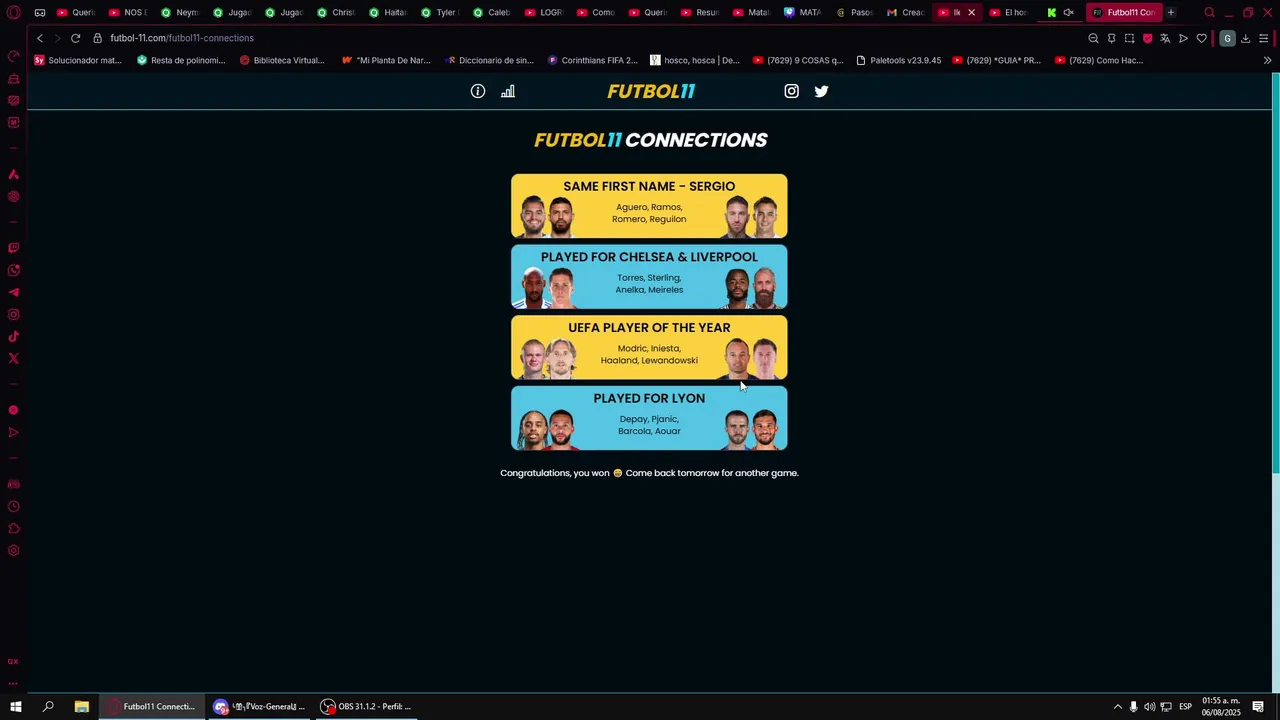Switch to the 'Tyler' tab
The width and height of the screenshot is (1280, 720).
pyautogui.click(x=439, y=13)
